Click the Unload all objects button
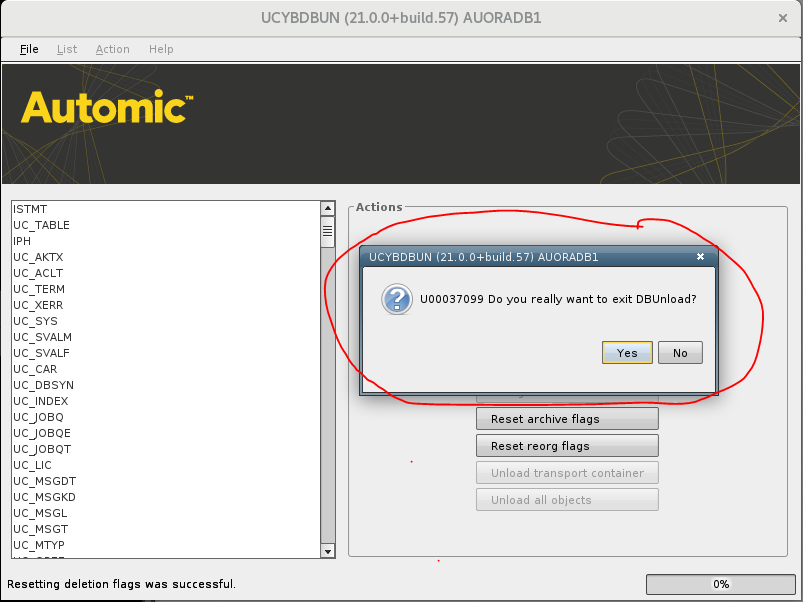Screen dimensions: 803x602 coord(567,500)
